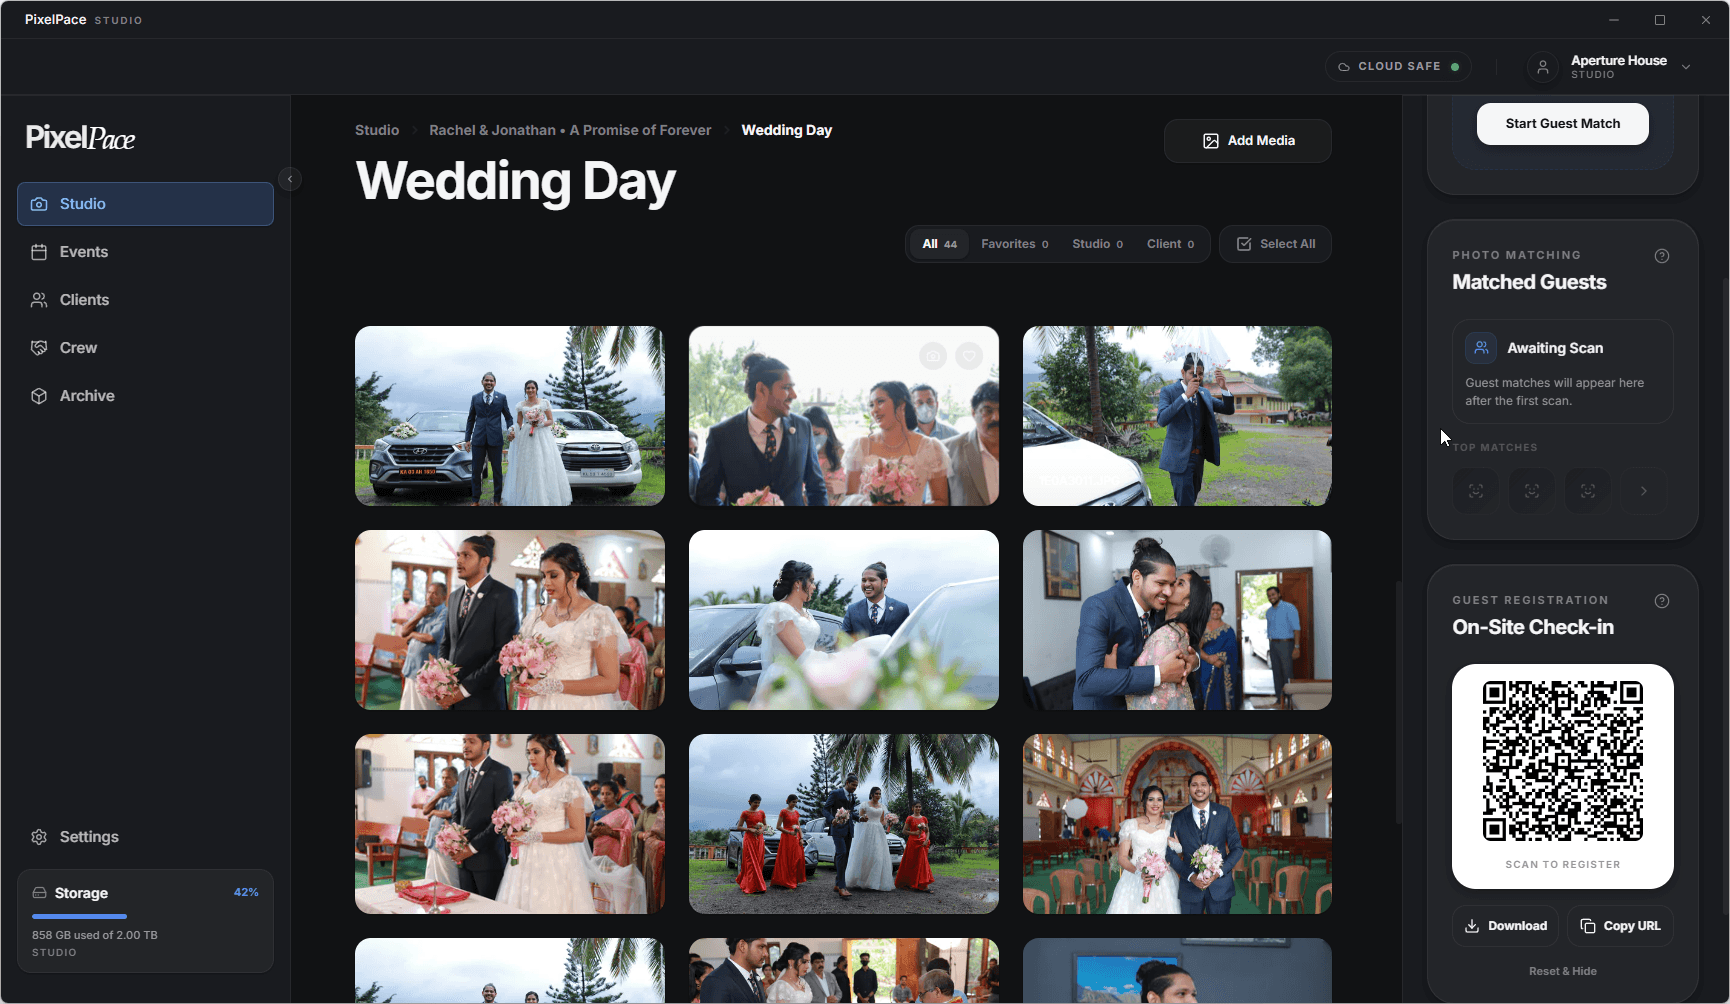Show more top matches with arrow
Image resolution: width=1730 pixels, height=1004 pixels.
click(x=1644, y=491)
